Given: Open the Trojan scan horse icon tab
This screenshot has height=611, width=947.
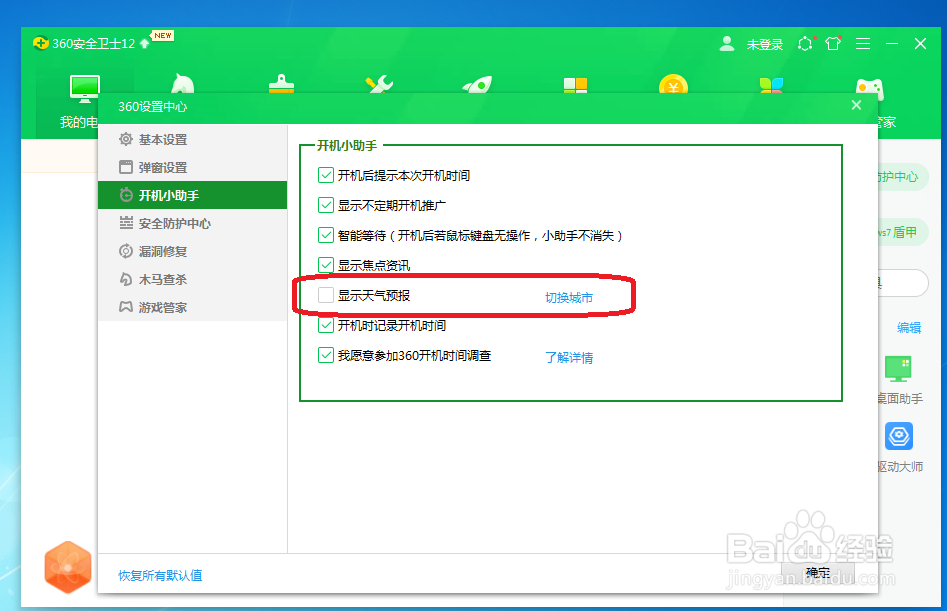Looking at the screenshot, I should (182, 83).
